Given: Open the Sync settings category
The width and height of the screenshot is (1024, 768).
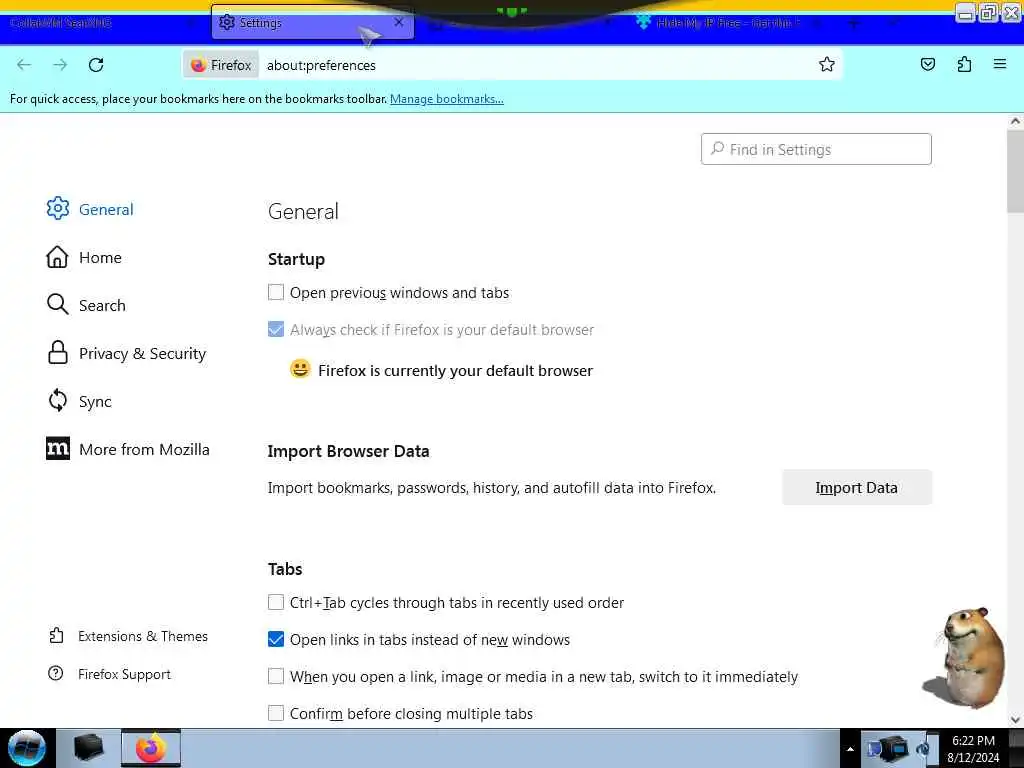Looking at the screenshot, I should pyautogui.click(x=79, y=401).
